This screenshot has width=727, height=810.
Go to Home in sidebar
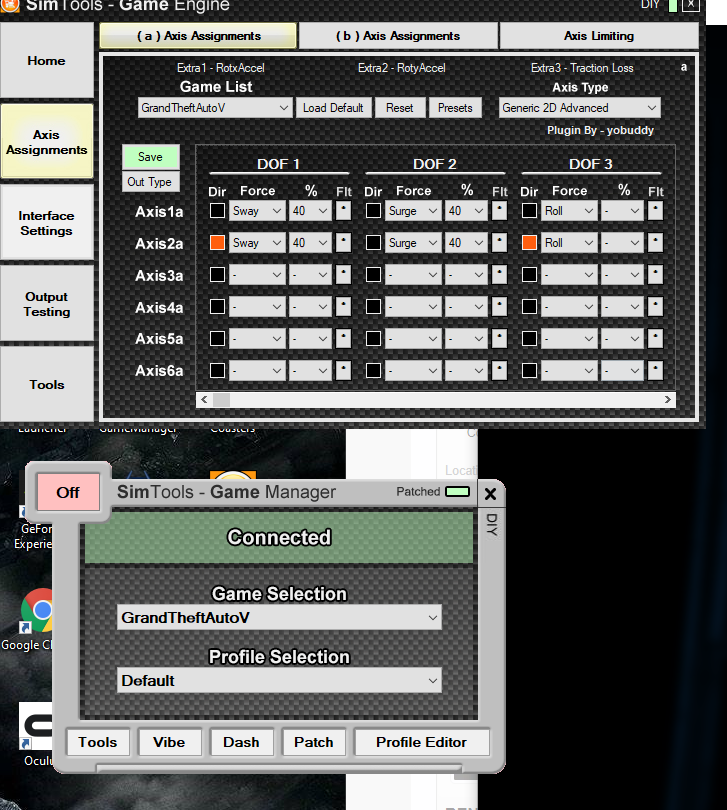tap(47, 60)
